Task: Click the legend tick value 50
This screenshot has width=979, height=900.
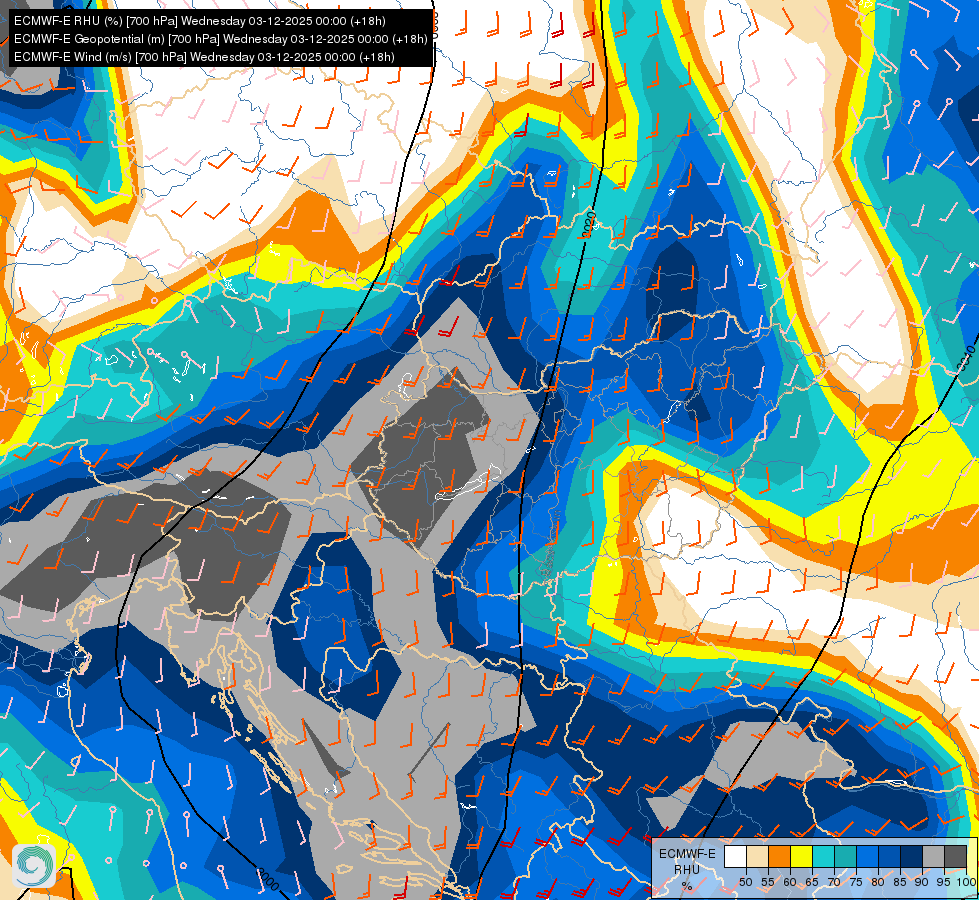Action: (x=746, y=882)
